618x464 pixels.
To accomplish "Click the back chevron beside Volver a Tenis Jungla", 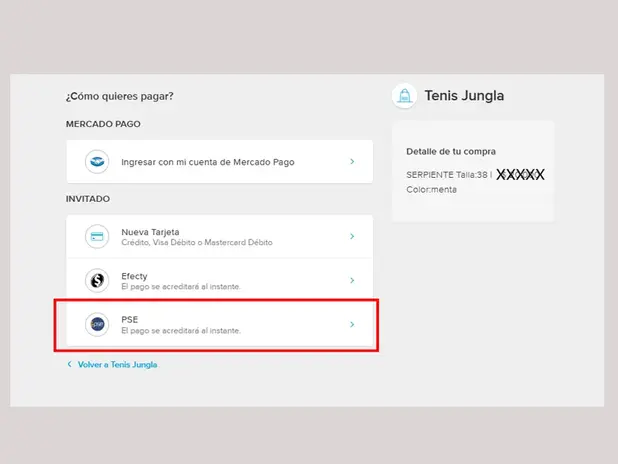I will pos(70,364).
